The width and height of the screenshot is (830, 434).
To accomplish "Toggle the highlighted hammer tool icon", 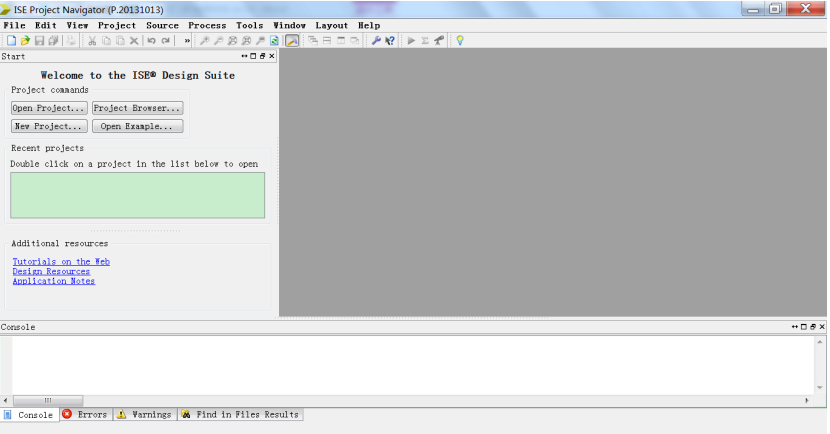I will tap(292, 41).
